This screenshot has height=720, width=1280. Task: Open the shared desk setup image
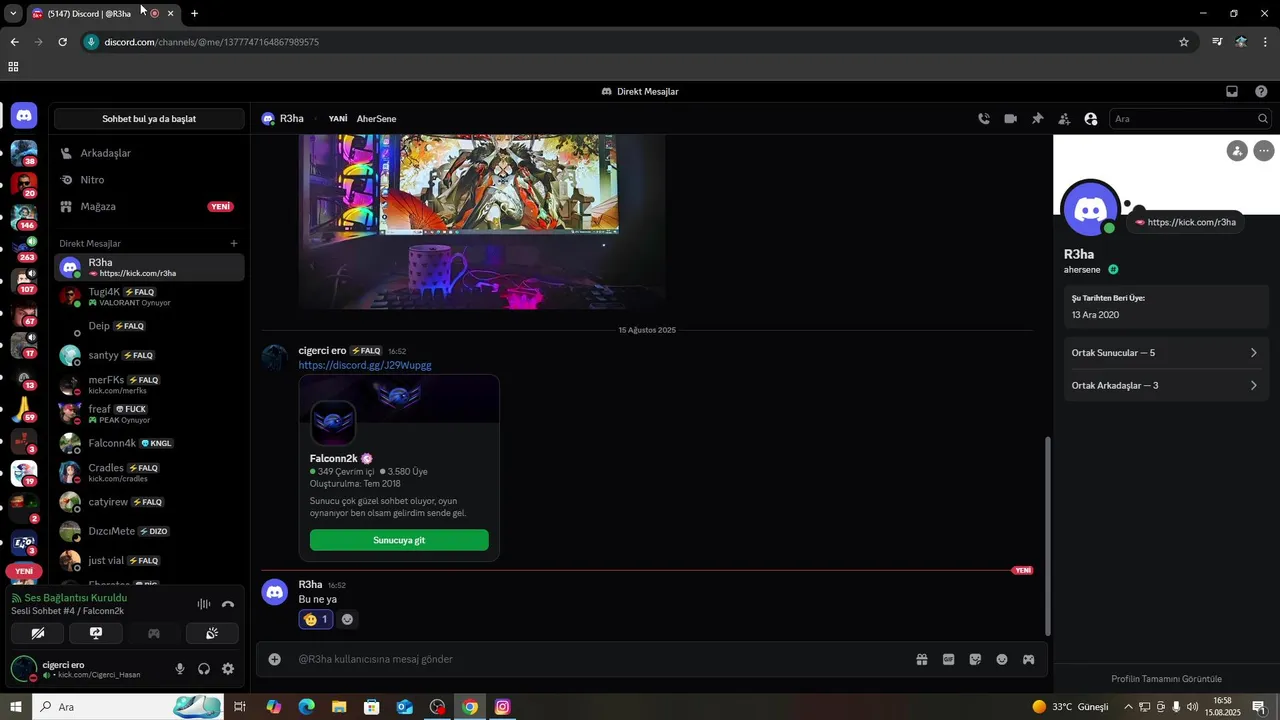(x=482, y=221)
